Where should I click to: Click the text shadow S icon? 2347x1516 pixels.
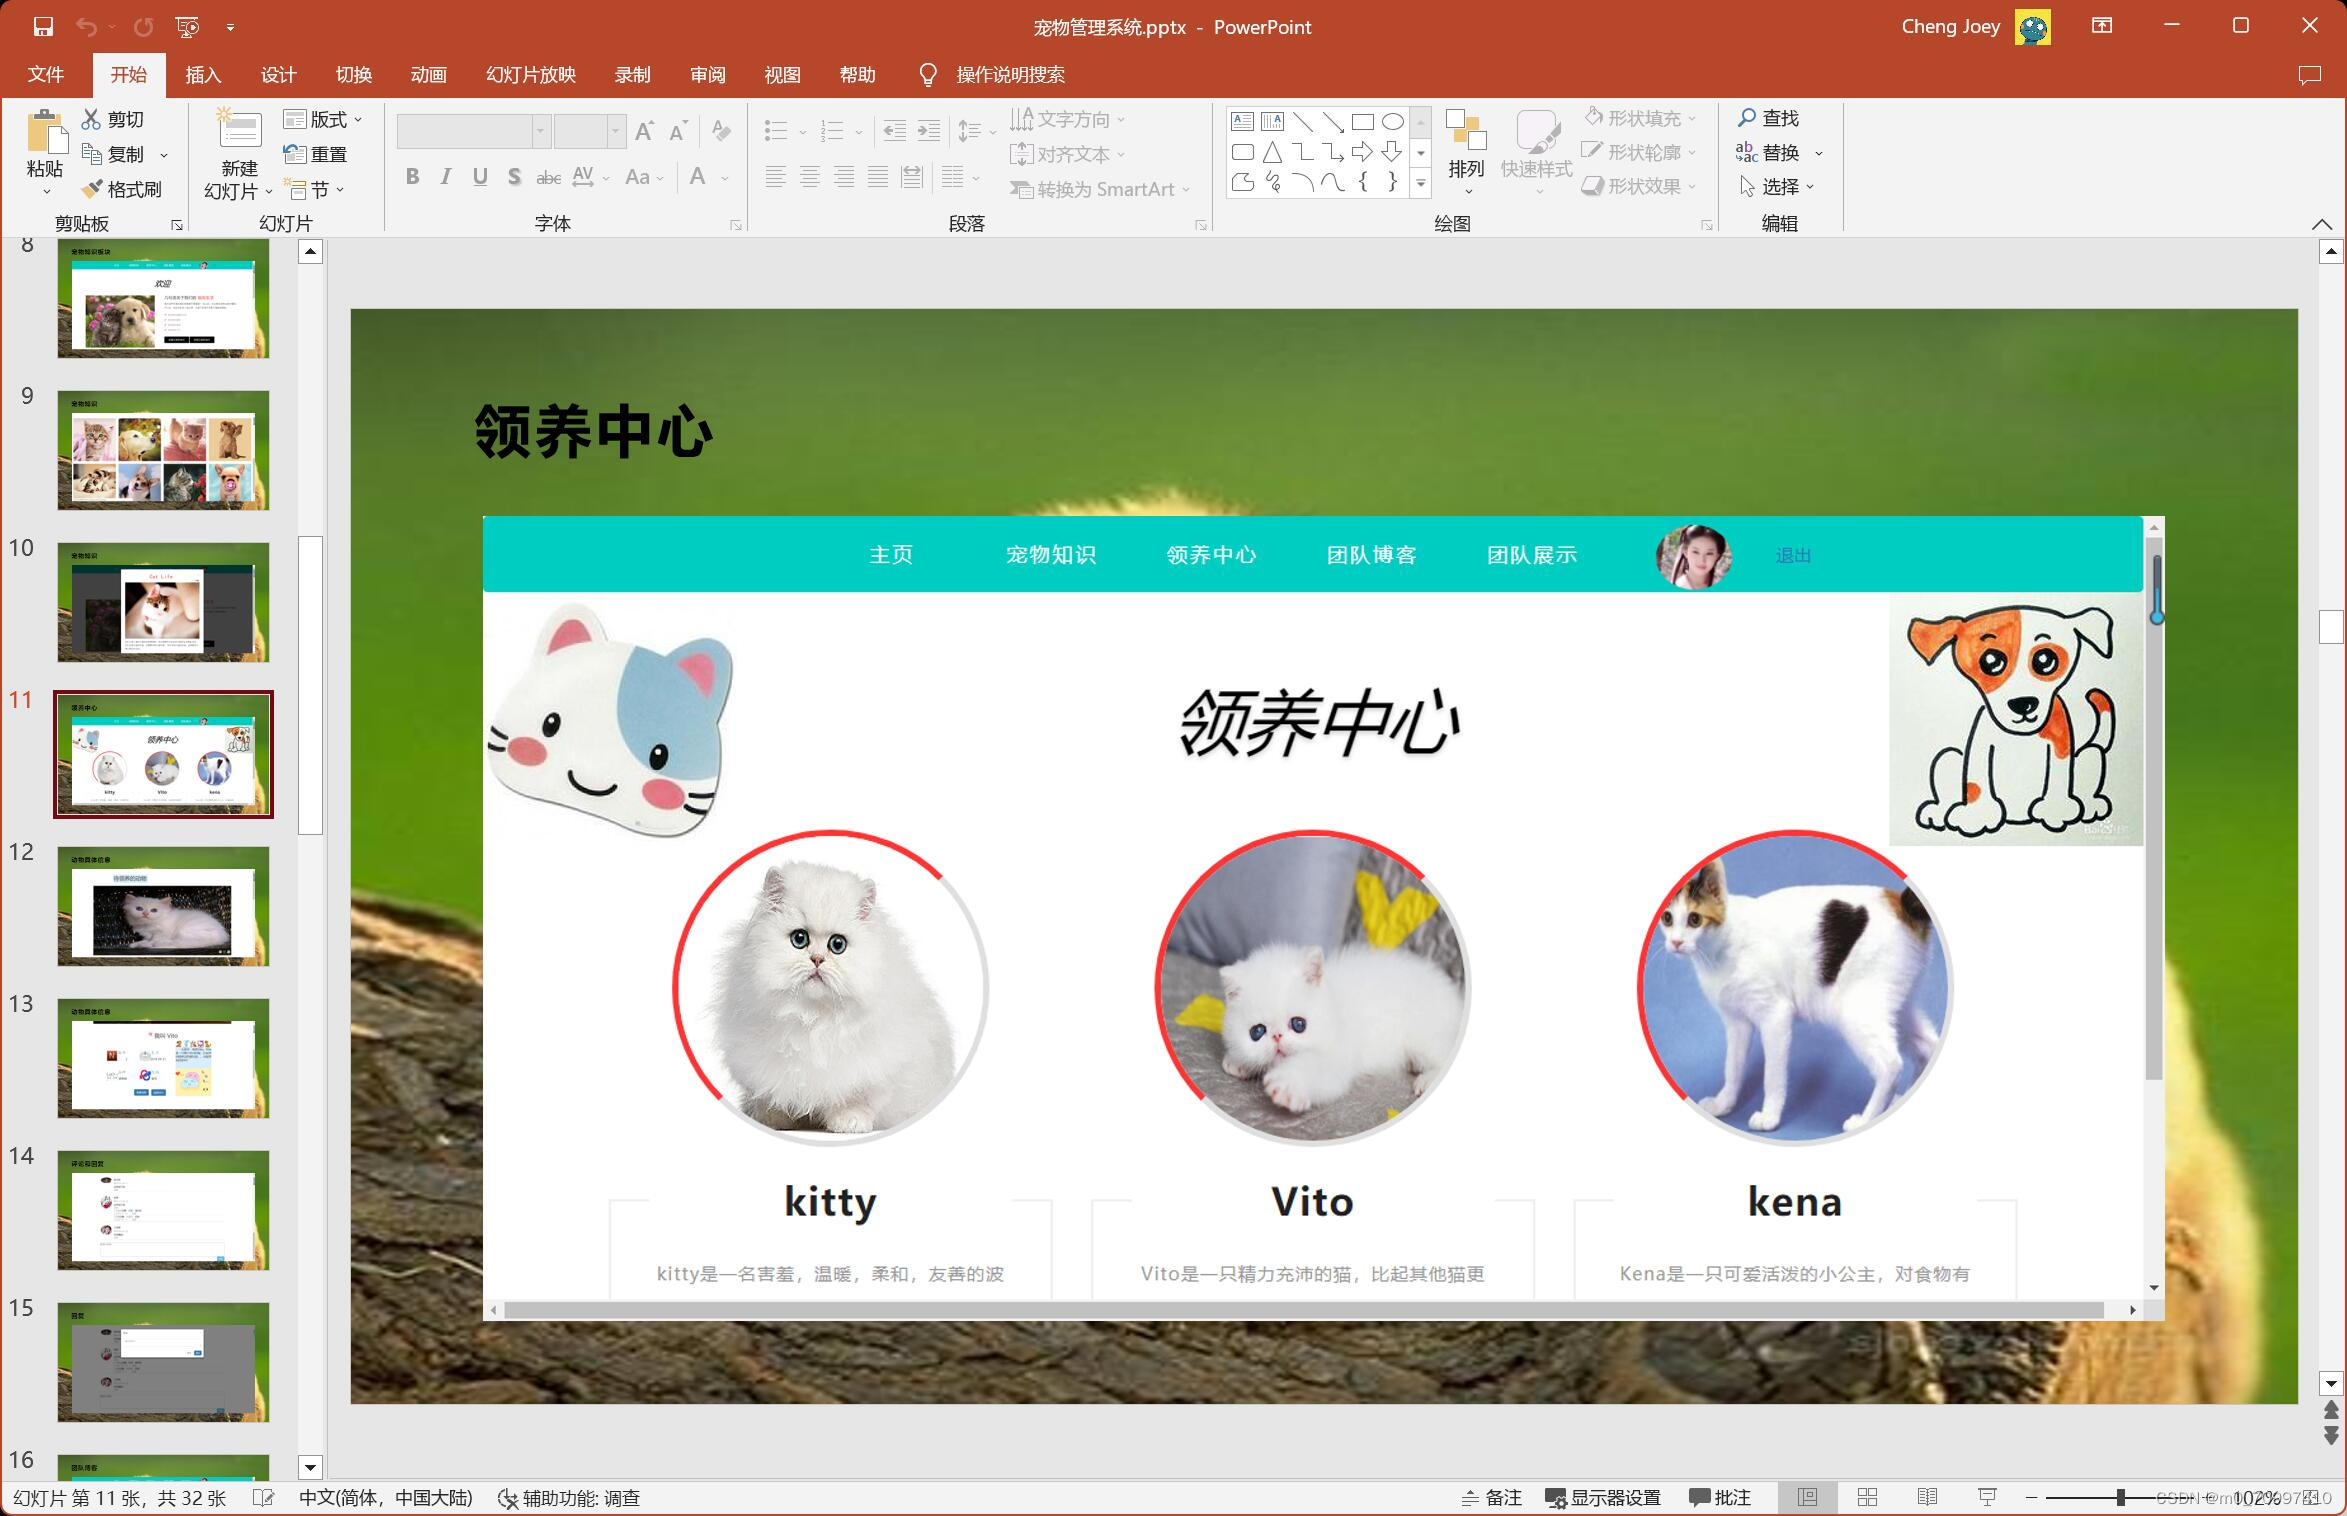[514, 177]
